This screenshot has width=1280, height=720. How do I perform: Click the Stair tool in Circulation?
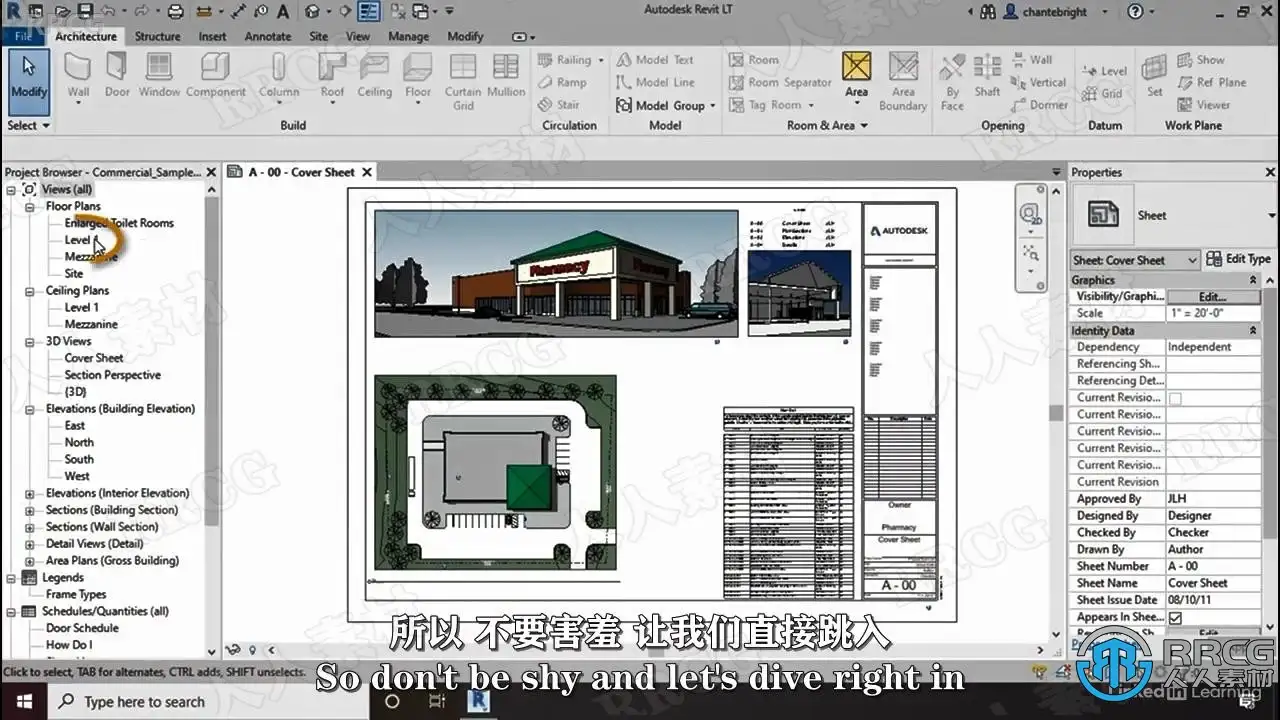coord(558,104)
